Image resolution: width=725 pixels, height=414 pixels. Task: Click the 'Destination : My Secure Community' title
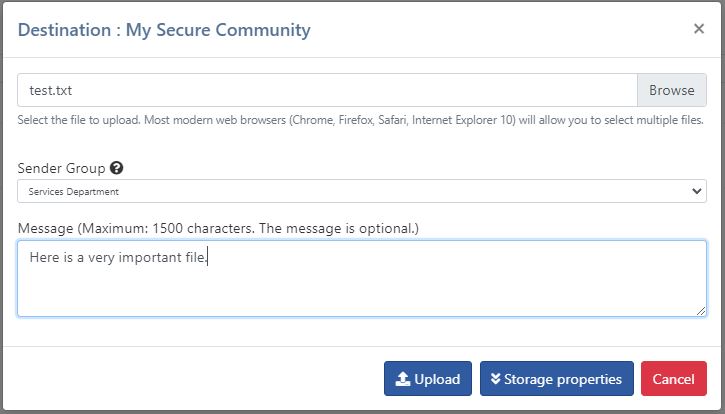click(164, 30)
